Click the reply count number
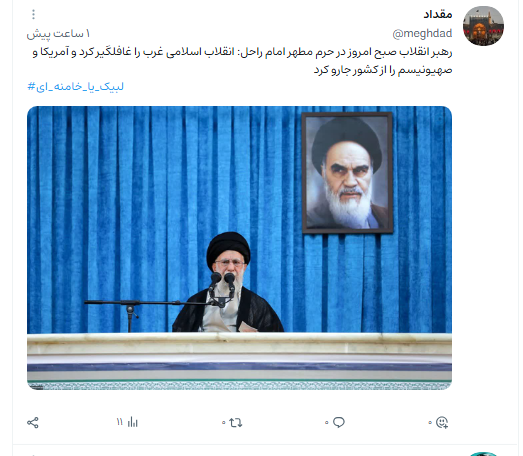The height and width of the screenshot is (456, 523). pos(327,423)
